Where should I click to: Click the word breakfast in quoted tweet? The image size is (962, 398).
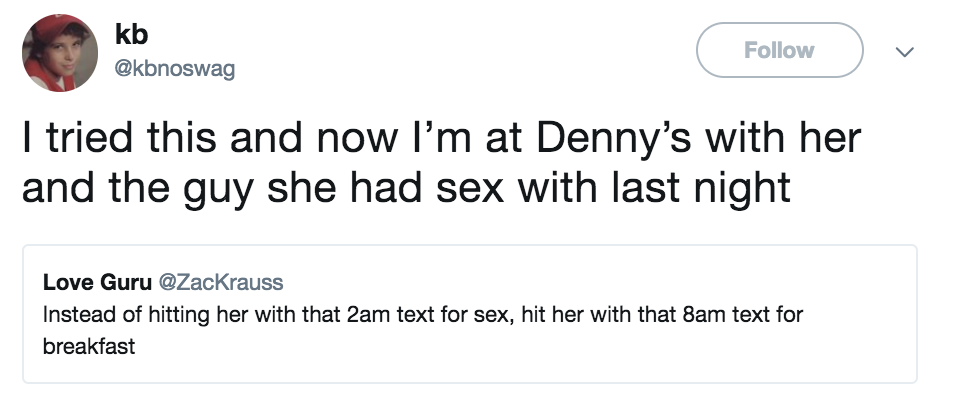click(x=89, y=346)
